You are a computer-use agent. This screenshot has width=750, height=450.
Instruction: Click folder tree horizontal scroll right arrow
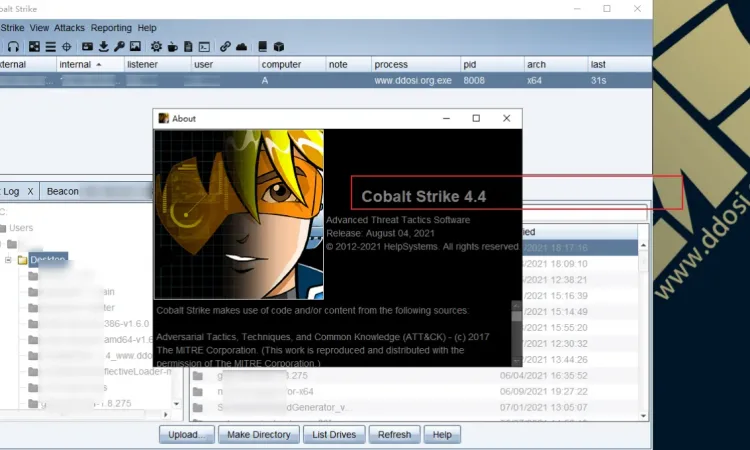coord(165,415)
